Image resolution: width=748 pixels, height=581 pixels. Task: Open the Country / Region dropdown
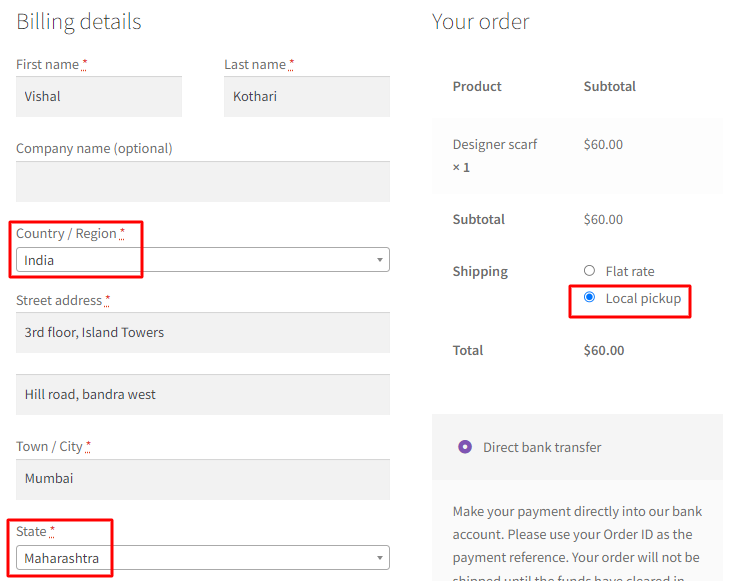pos(200,260)
